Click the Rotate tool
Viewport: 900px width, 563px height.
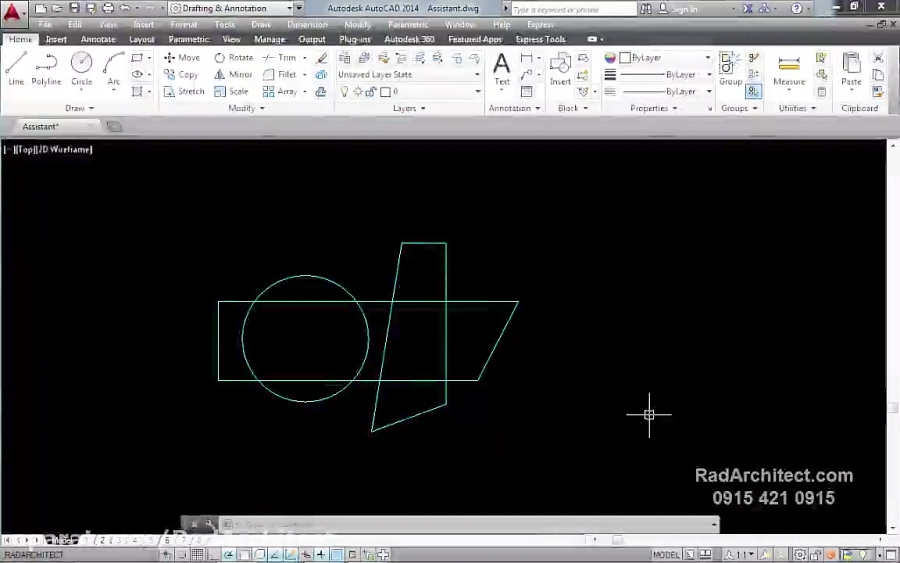coord(234,58)
